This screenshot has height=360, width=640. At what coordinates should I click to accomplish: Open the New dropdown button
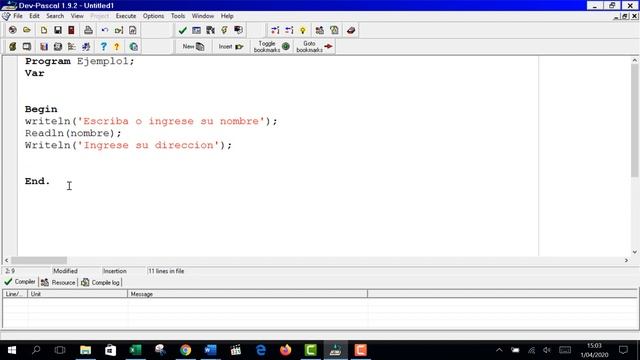coord(193,47)
